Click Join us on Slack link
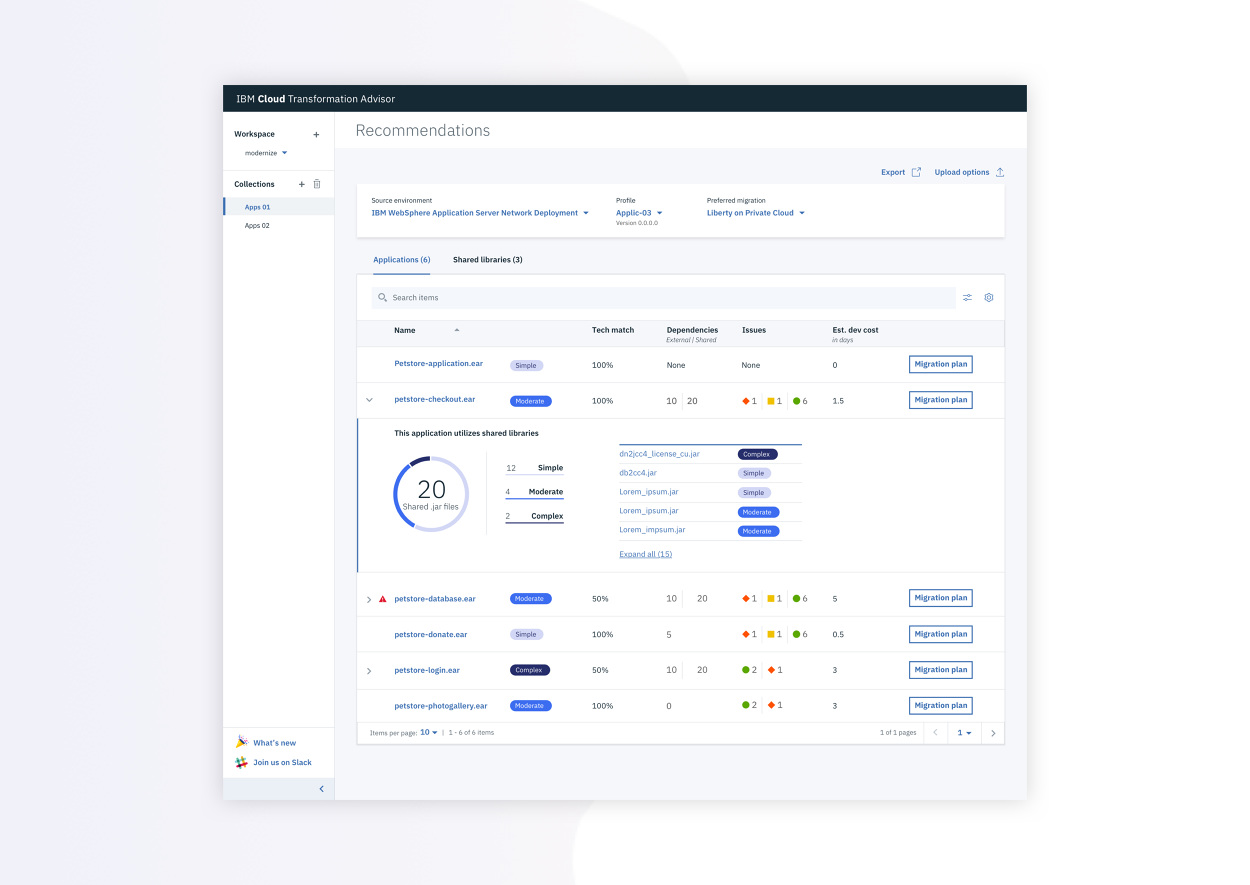The width and height of the screenshot is (1250, 885). 282,762
